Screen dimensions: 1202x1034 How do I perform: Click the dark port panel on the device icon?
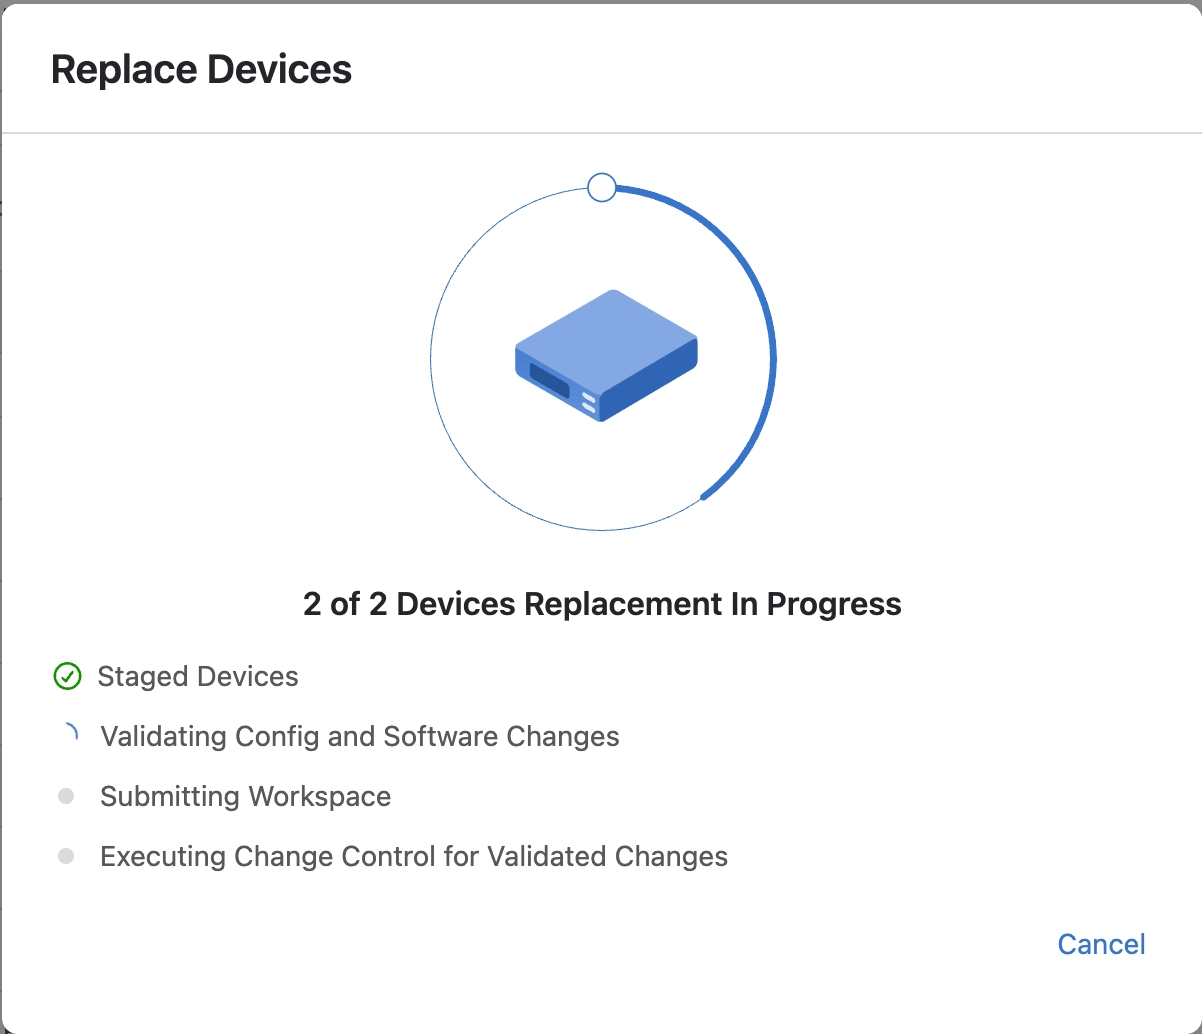(x=549, y=383)
